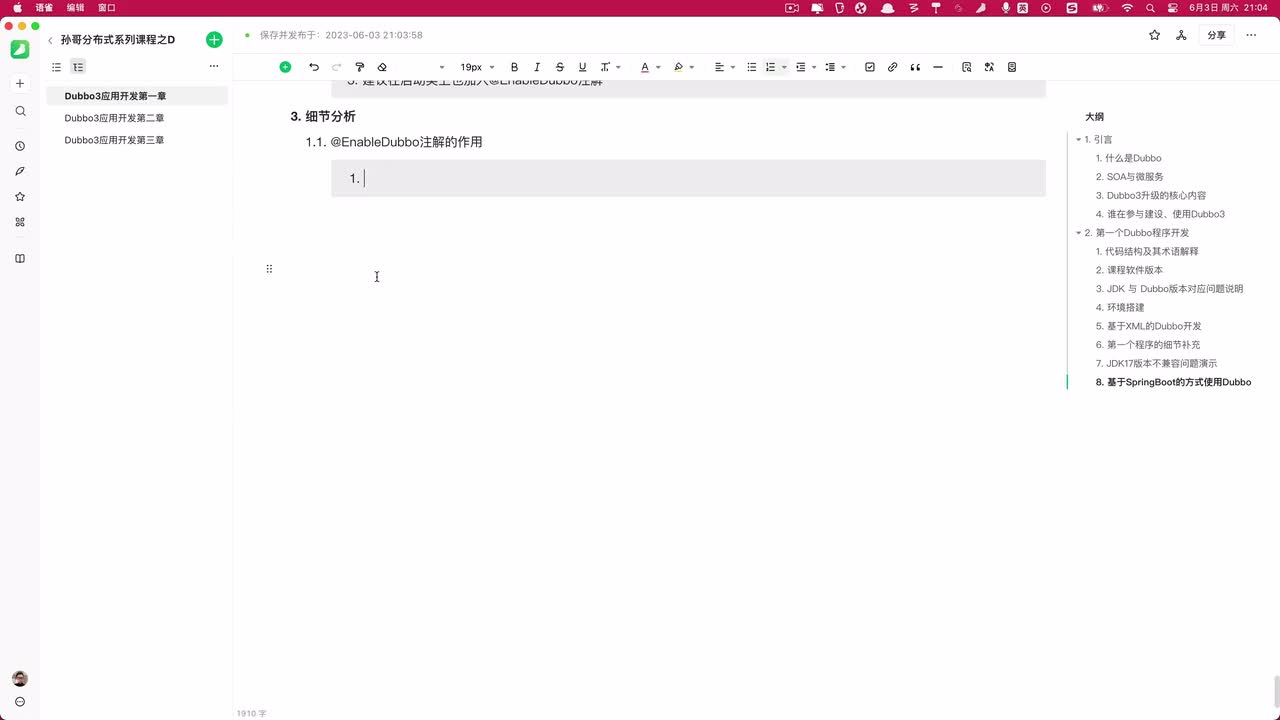Open the notes feather icon
The height and width of the screenshot is (720, 1280).
pyautogui.click(x=20, y=171)
